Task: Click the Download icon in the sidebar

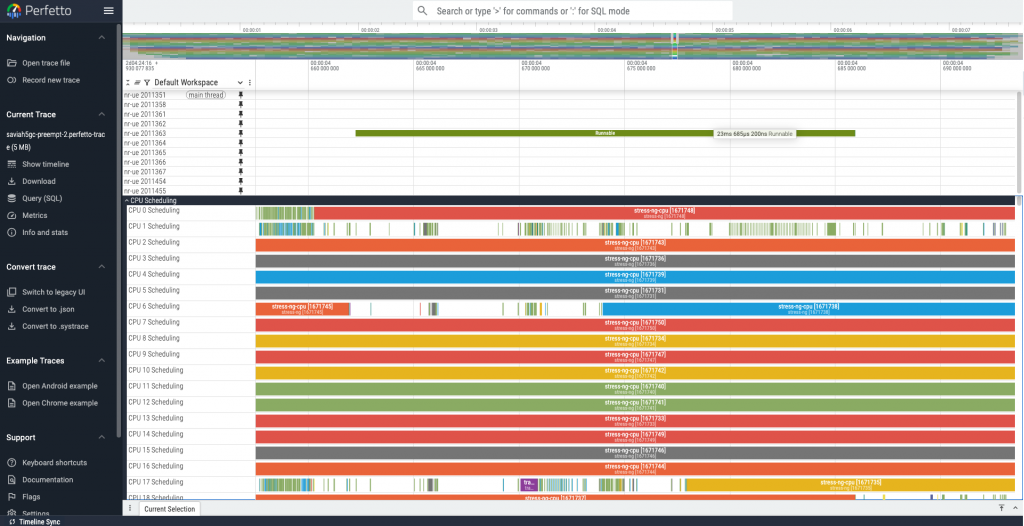Action: pos(11,182)
